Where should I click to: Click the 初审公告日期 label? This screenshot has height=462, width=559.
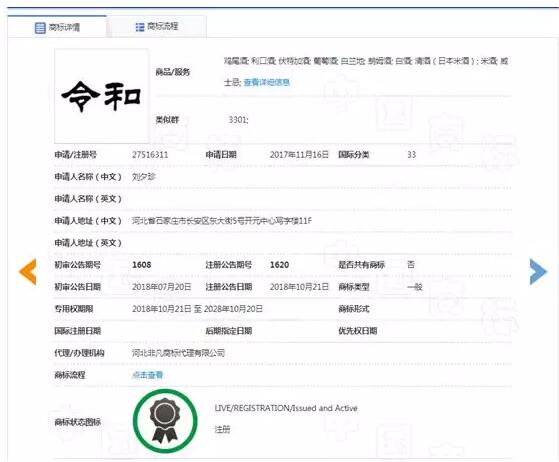tap(77, 287)
